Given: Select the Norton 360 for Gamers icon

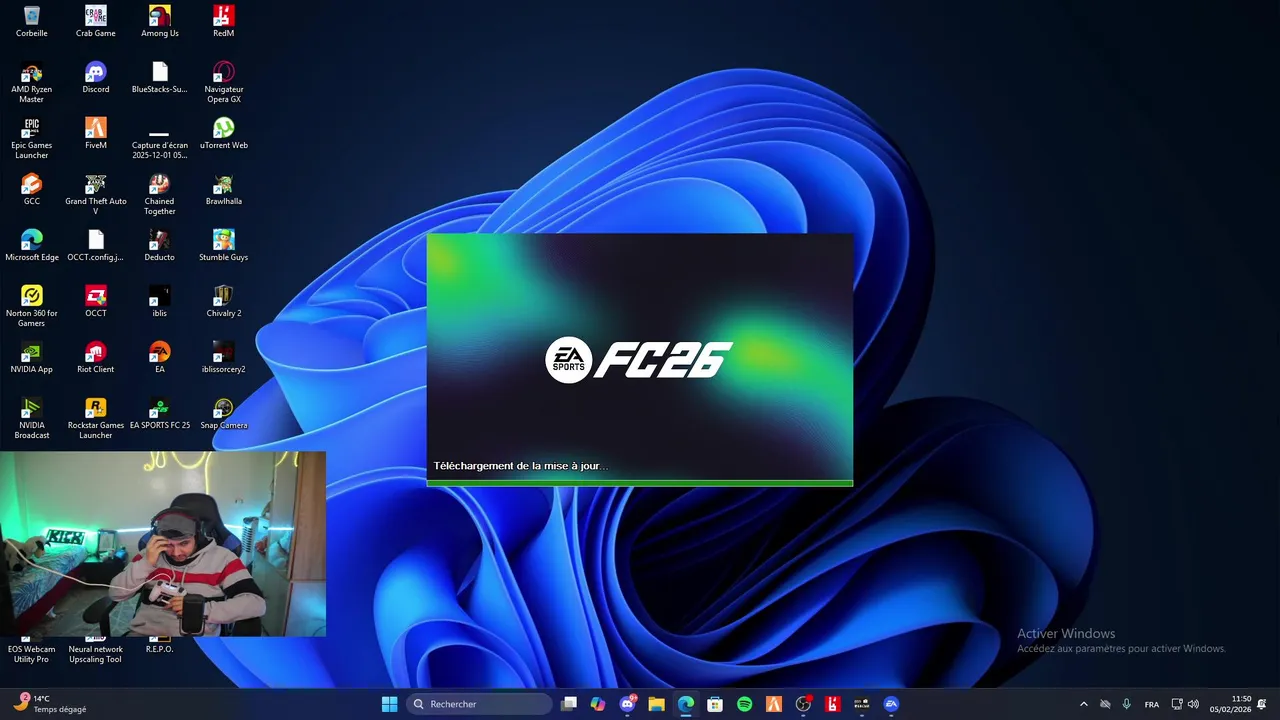Looking at the screenshot, I should pyautogui.click(x=31, y=307).
